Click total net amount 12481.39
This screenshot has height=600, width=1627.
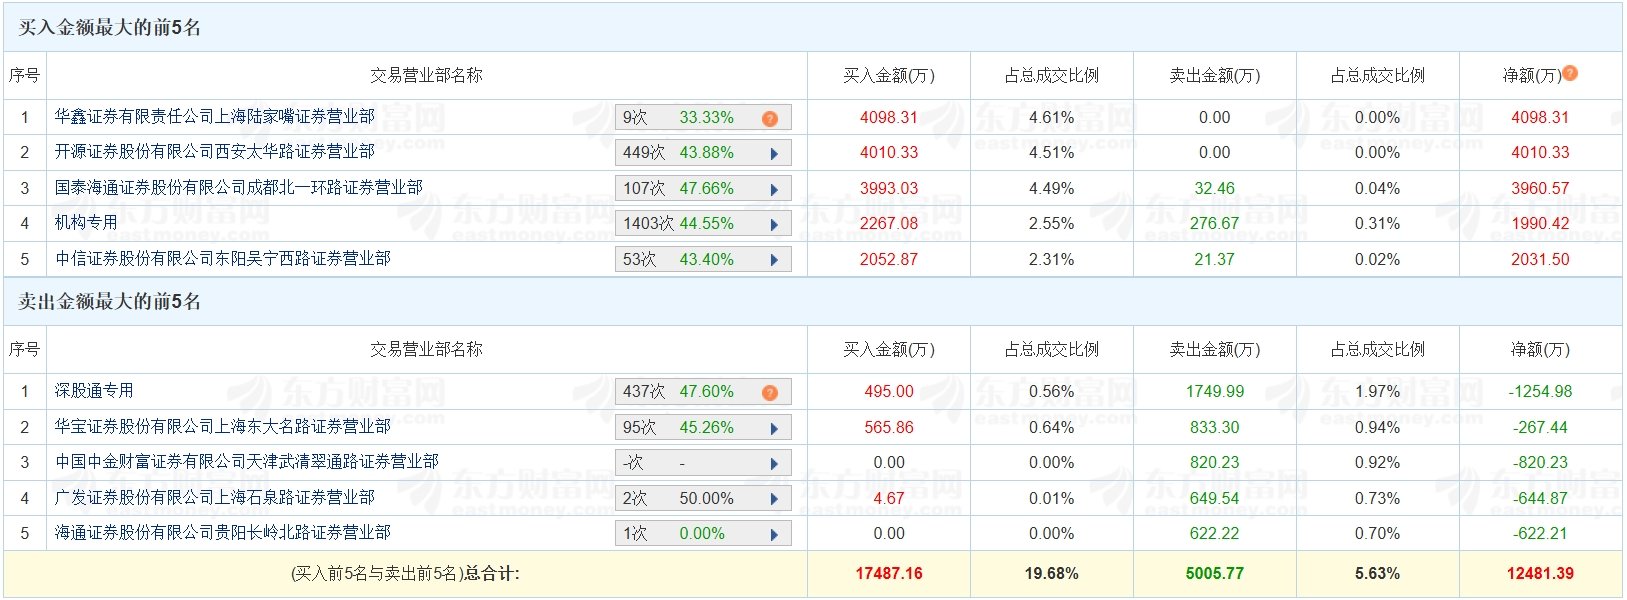(1541, 573)
